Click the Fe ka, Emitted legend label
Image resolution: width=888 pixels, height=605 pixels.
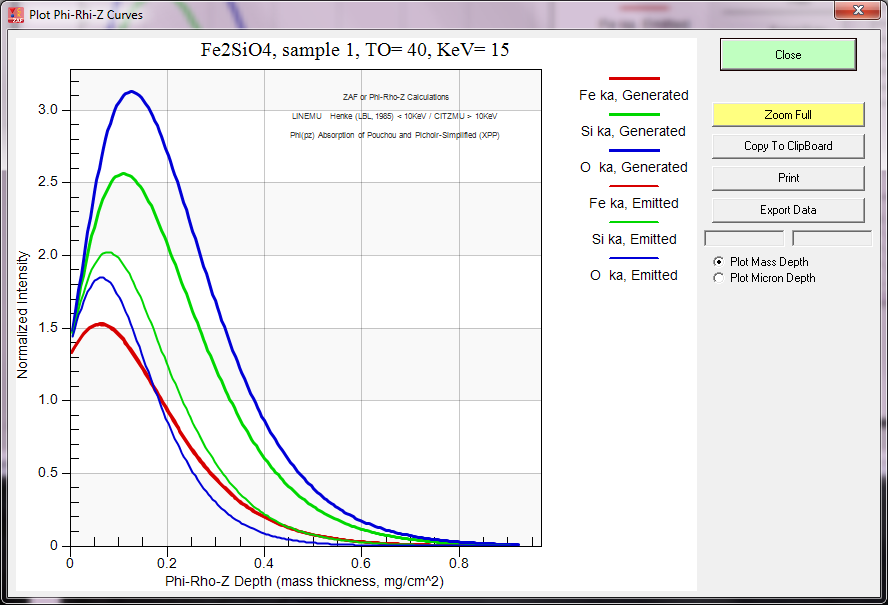633,203
